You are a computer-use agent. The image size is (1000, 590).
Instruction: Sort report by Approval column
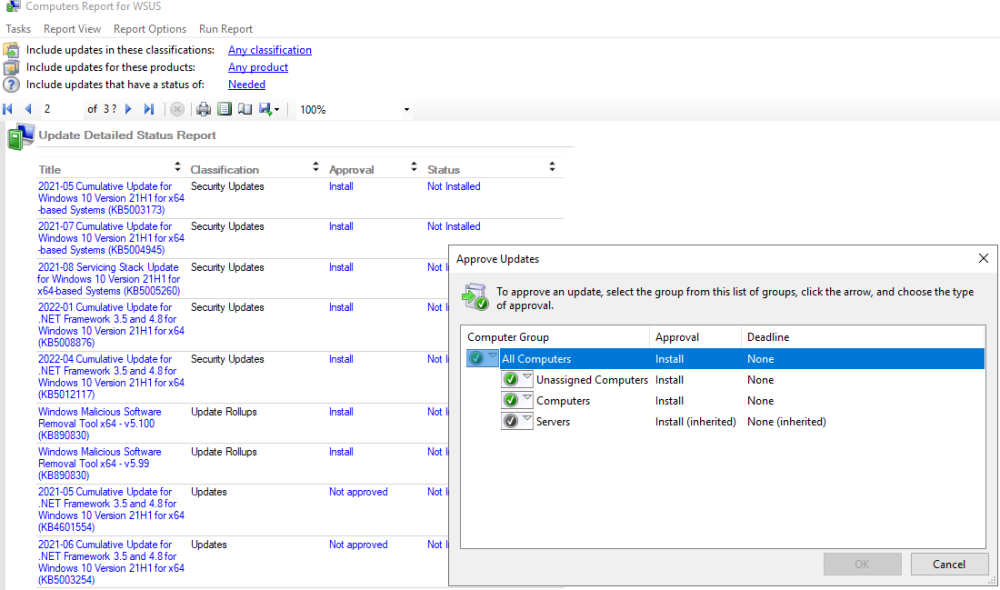[414, 166]
